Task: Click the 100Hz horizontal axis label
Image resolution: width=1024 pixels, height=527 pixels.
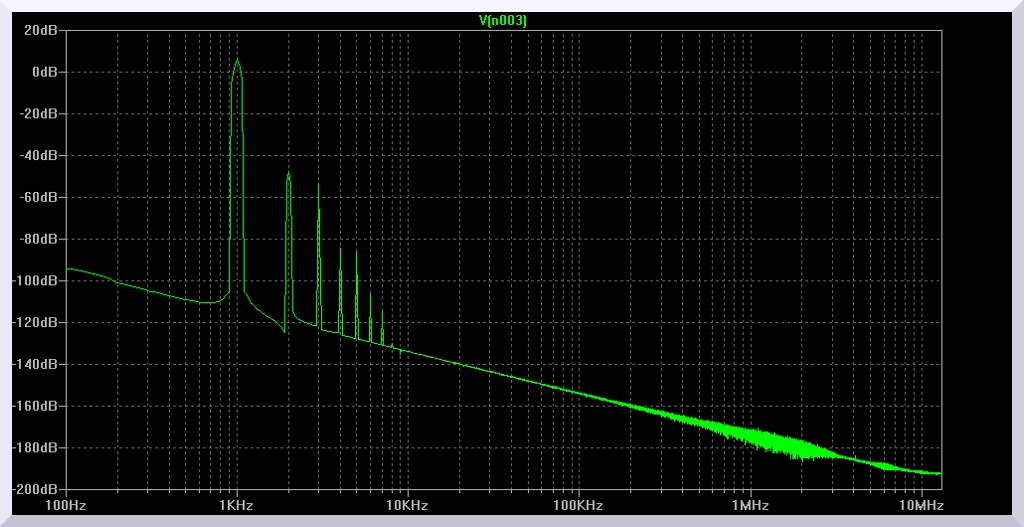Action: pyautogui.click(x=66, y=505)
